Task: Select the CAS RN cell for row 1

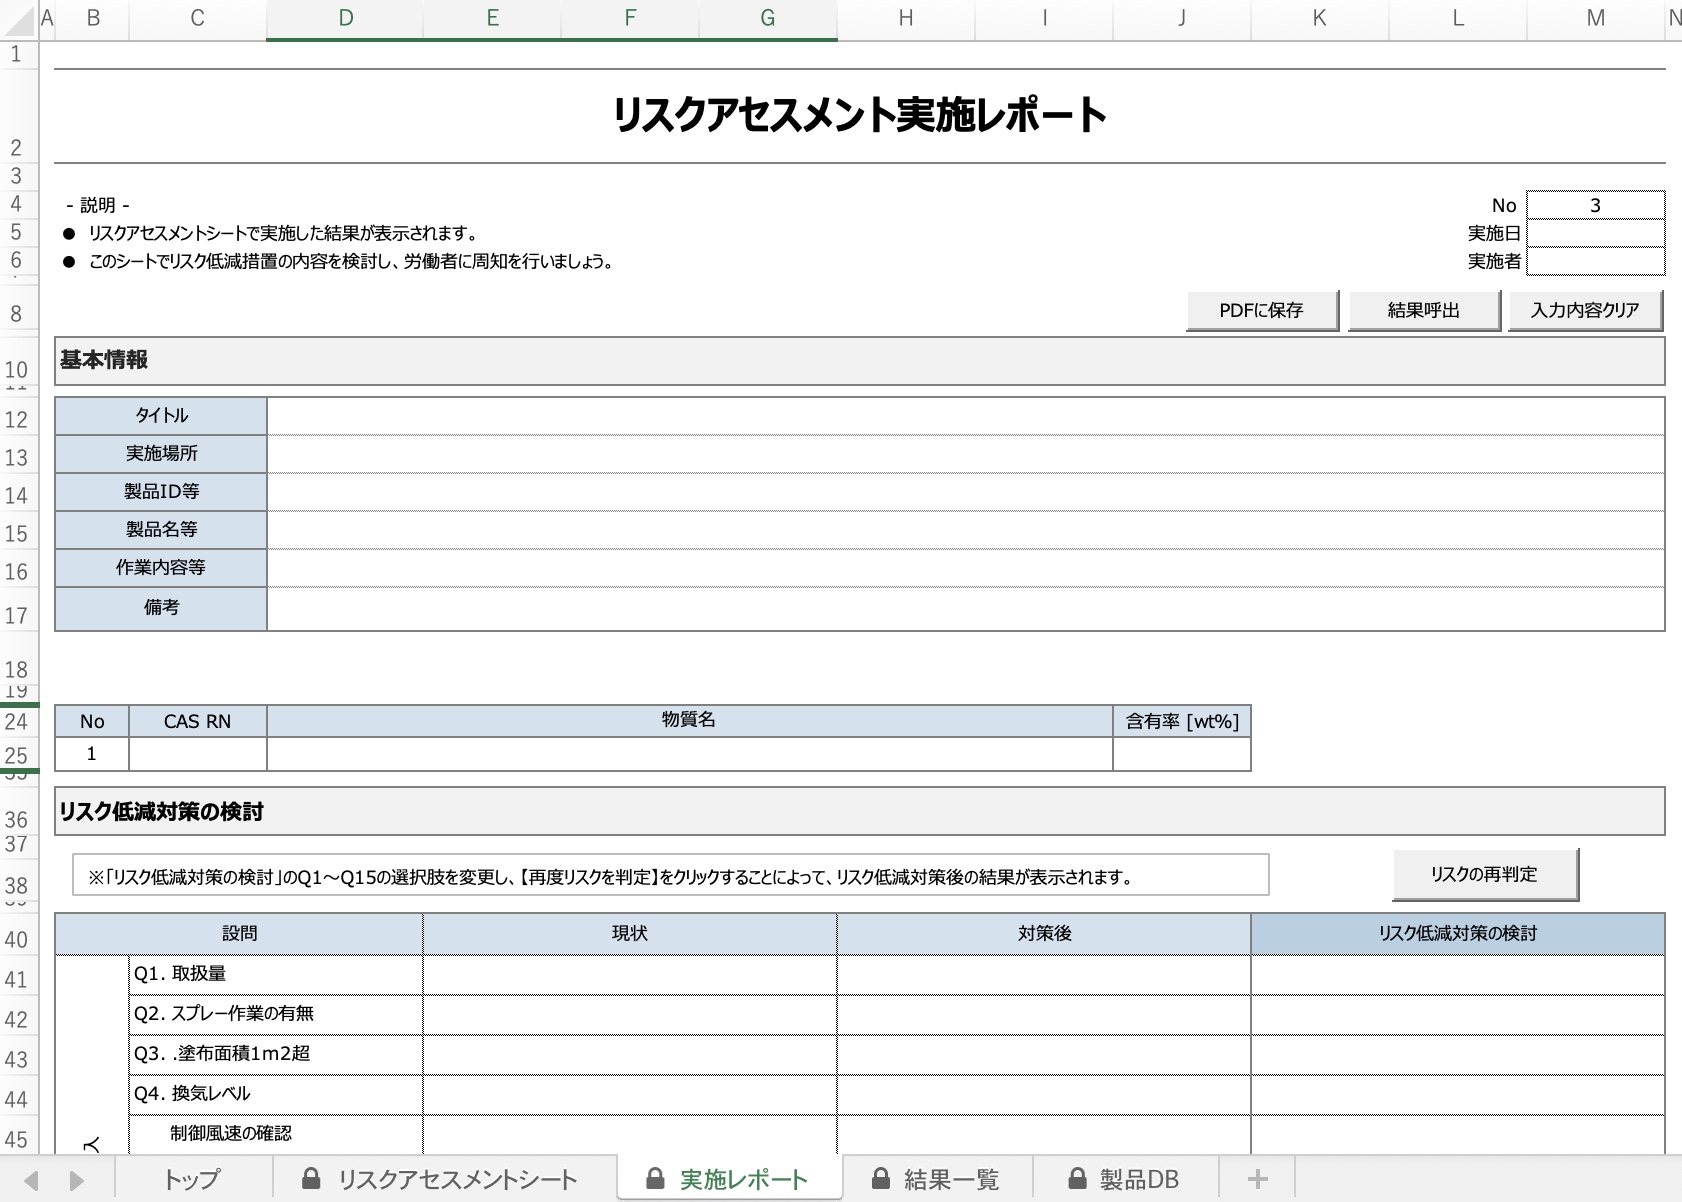Action: (x=196, y=753)
